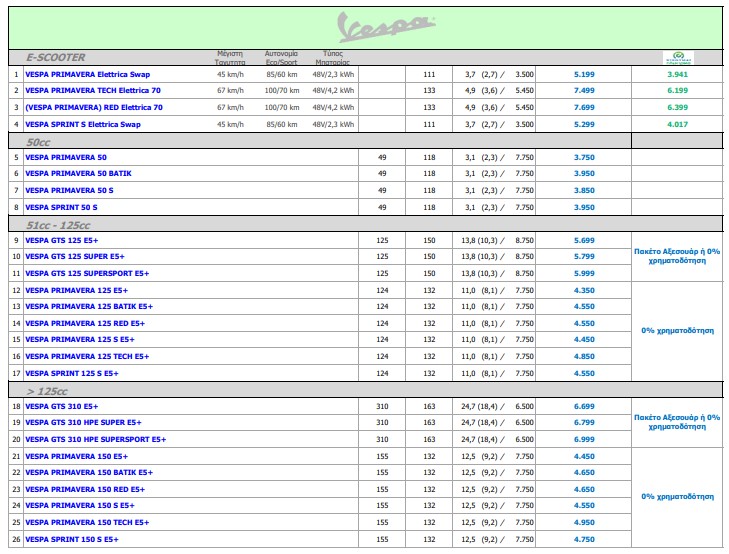Select price 5.999 for GTS 125 SUPERSPORT
Viewport: 729px width, 554px height.
tap(584, 274)
